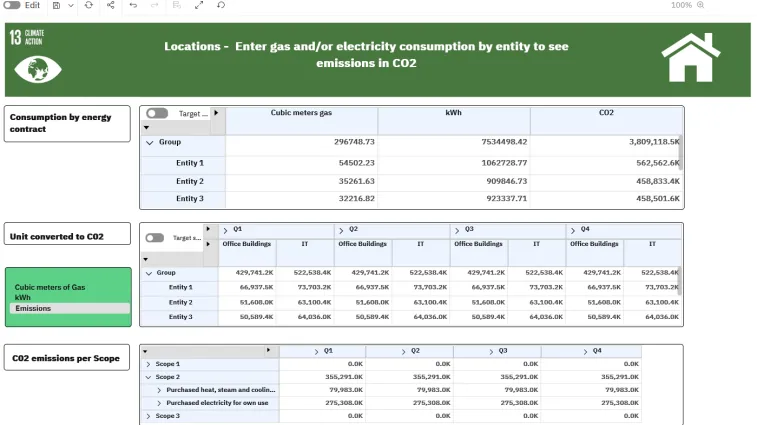Viewport: 757px width, 425px height.
Task: Click the reset view icon in toolbar
Action: click(x=220, y=5)
